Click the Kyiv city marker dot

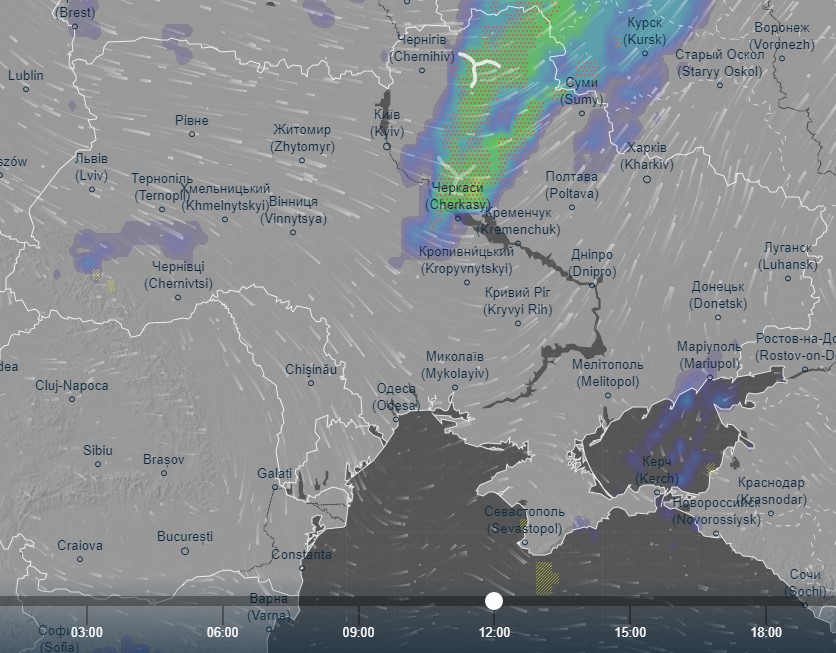click(388, 147)
